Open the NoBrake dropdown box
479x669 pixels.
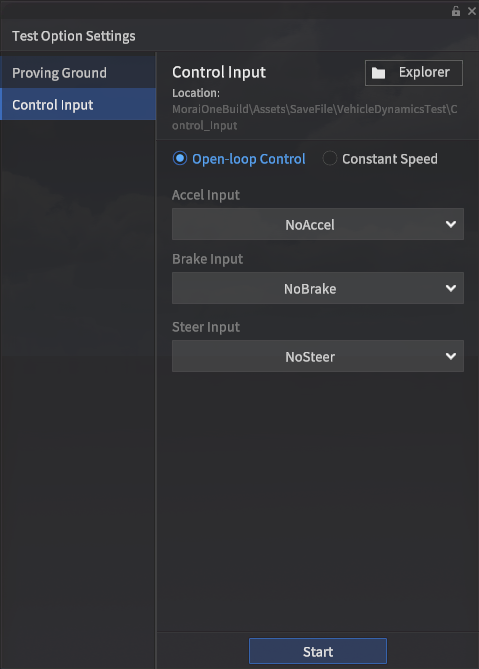pyautogui.click(x=318, y=288)
